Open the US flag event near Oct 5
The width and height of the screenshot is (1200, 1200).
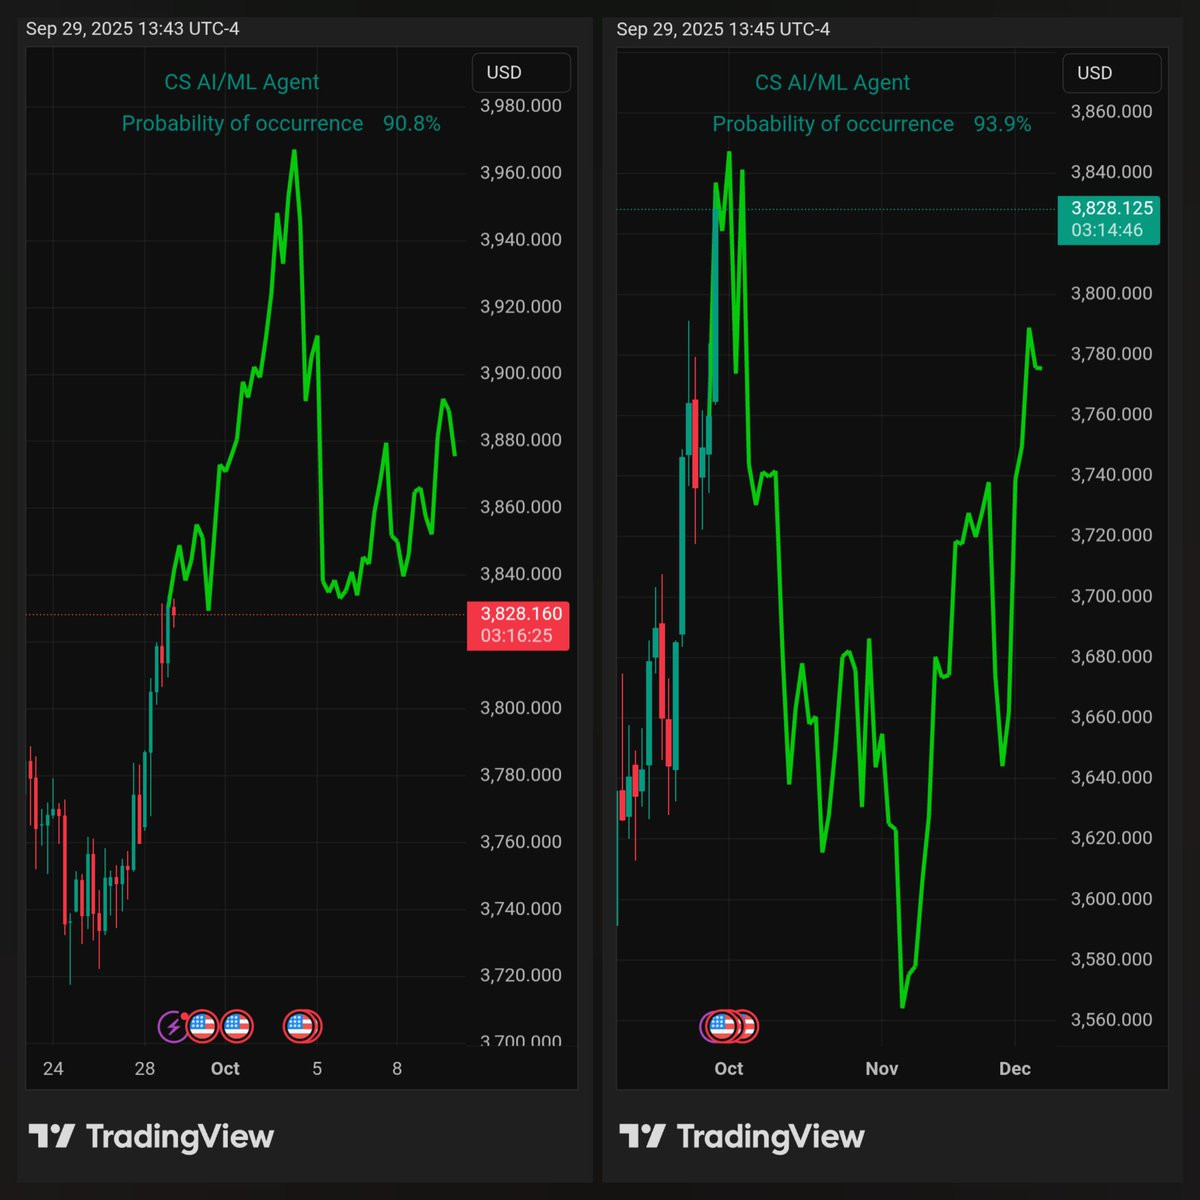click(300, 1026)
